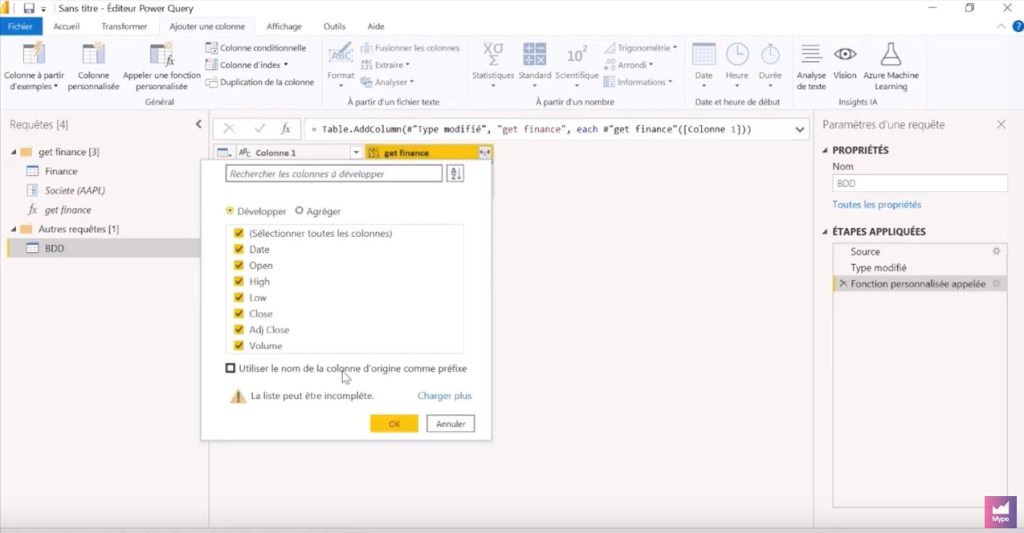Open the Informations dropdown

(x=670, y=82)
